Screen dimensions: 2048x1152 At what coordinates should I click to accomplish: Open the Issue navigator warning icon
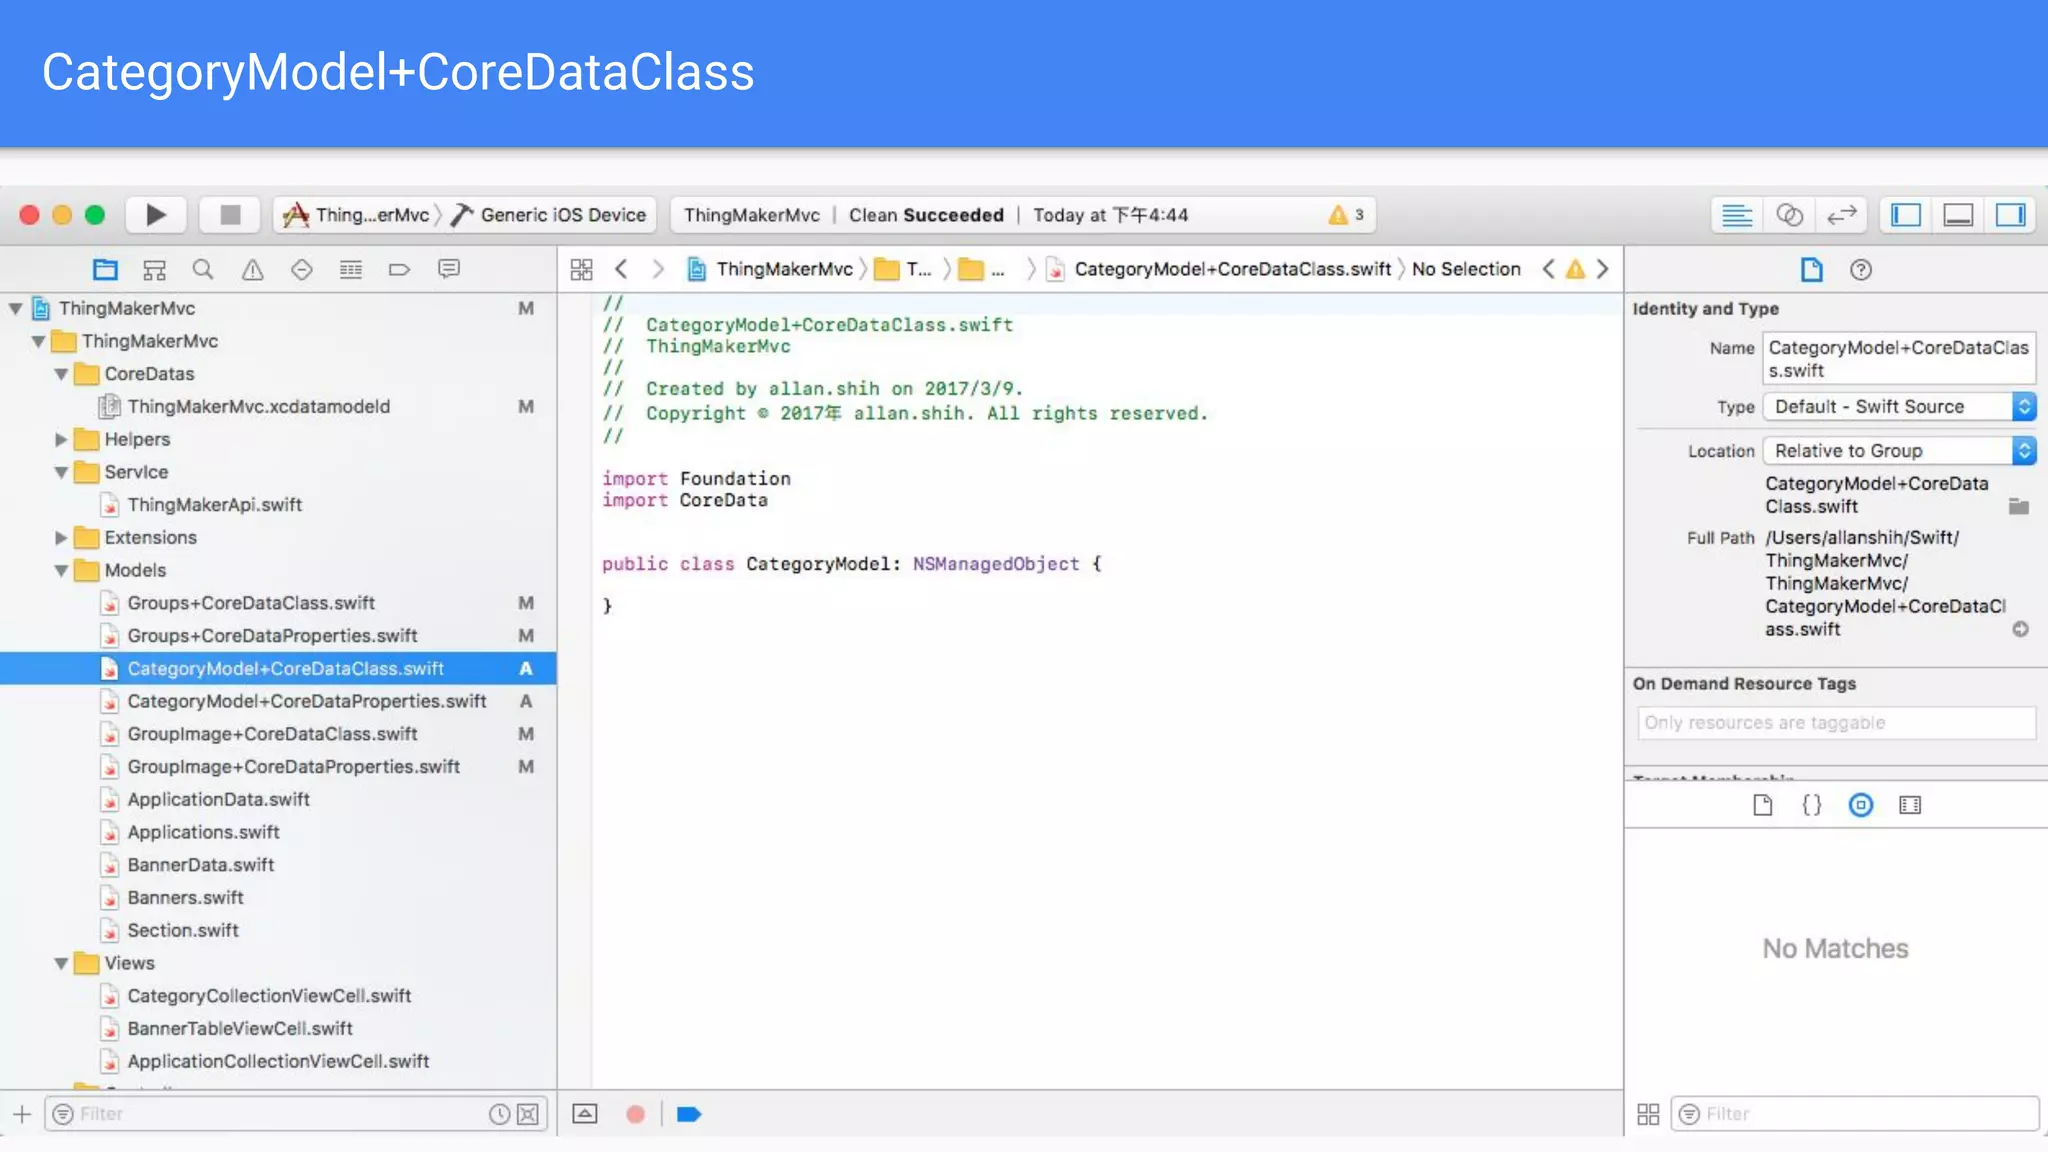(252, 269)
